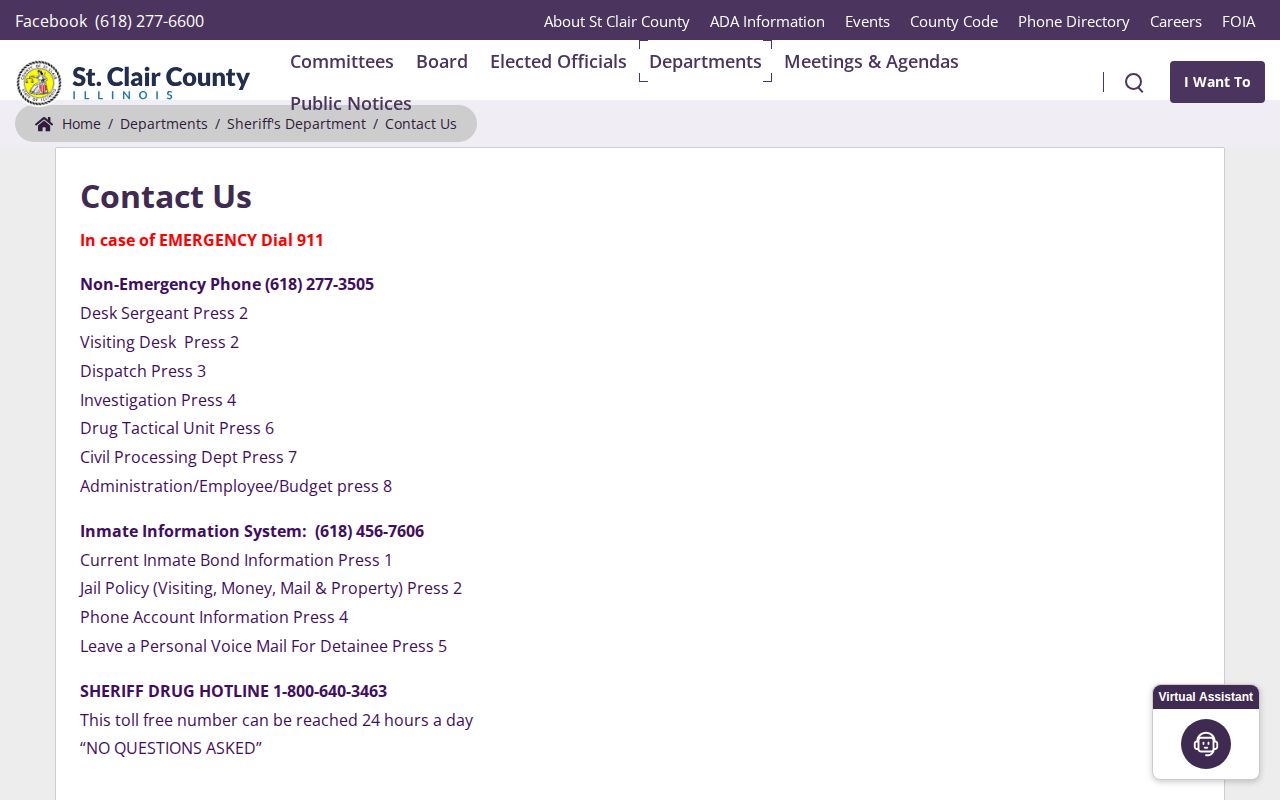Screen dimensions: 1280x800
Task: Go to the Events page
Action: 867,21
